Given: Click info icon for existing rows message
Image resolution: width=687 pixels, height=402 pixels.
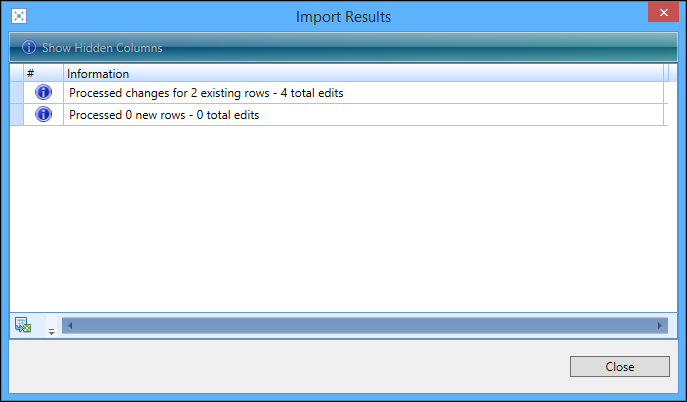Looking at the screenshot, I should coord(43,92).
